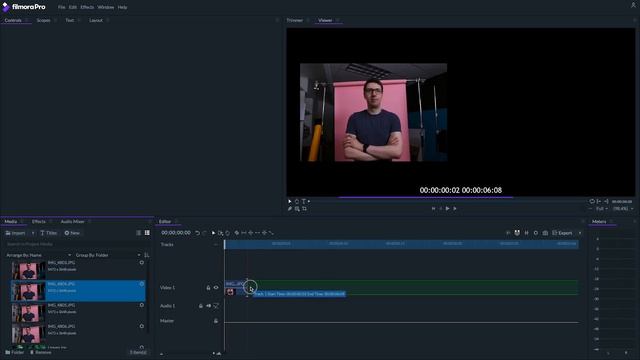Open the Export options dropdown arrow
Image resolution: width=640 pixels, height=360 pixels.
click(x=580, y=233)
